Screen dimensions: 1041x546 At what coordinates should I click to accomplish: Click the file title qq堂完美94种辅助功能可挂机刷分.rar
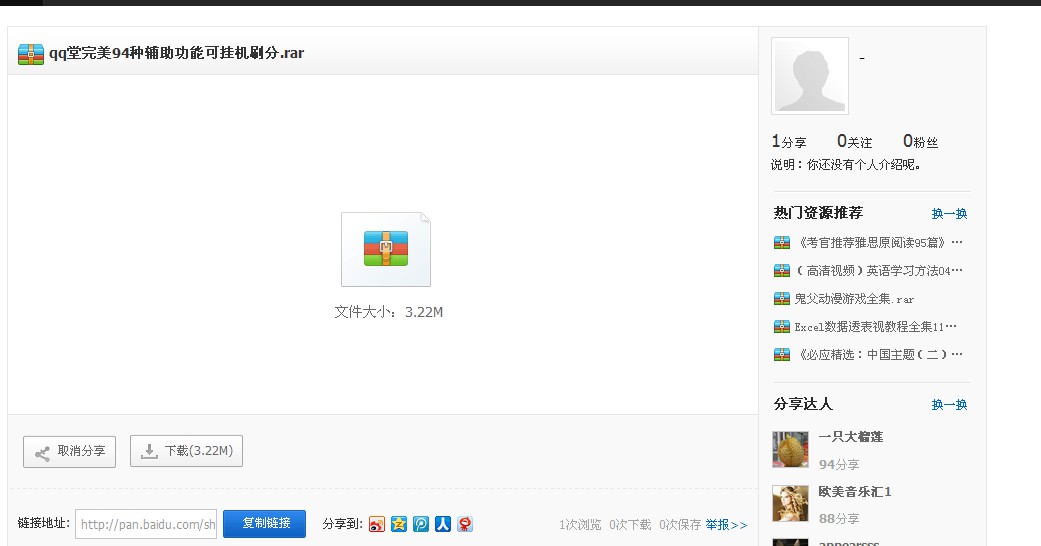[177, 53]
